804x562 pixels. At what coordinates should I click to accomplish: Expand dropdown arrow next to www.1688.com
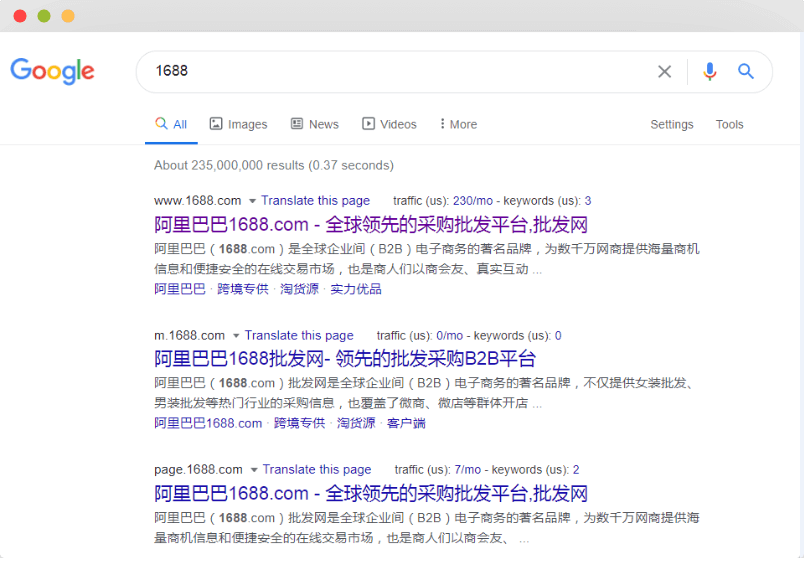[x=252, y=201]
